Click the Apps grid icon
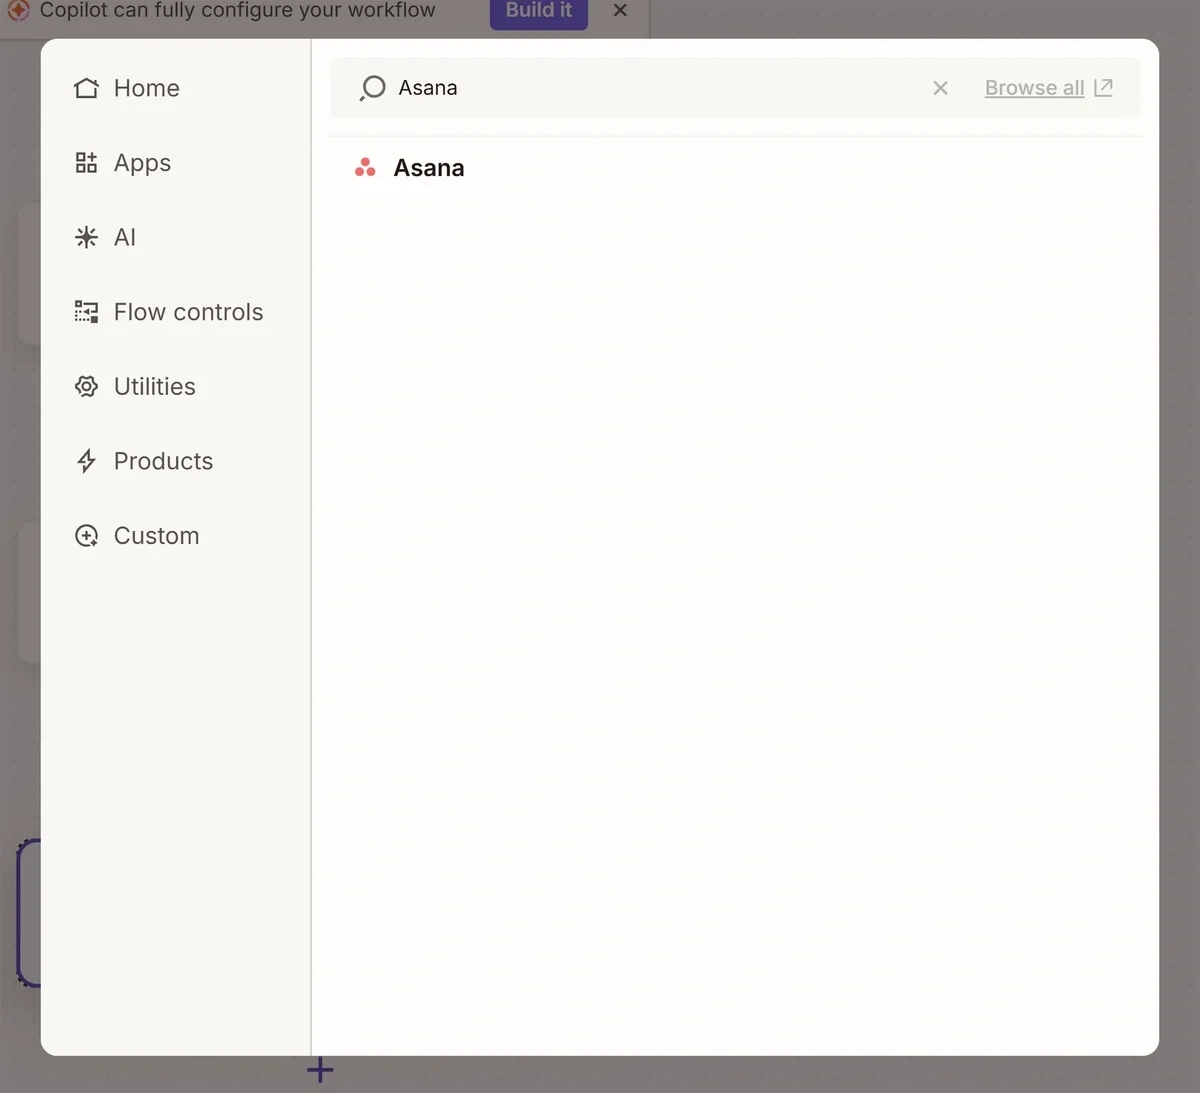 [x=87, y=162]
